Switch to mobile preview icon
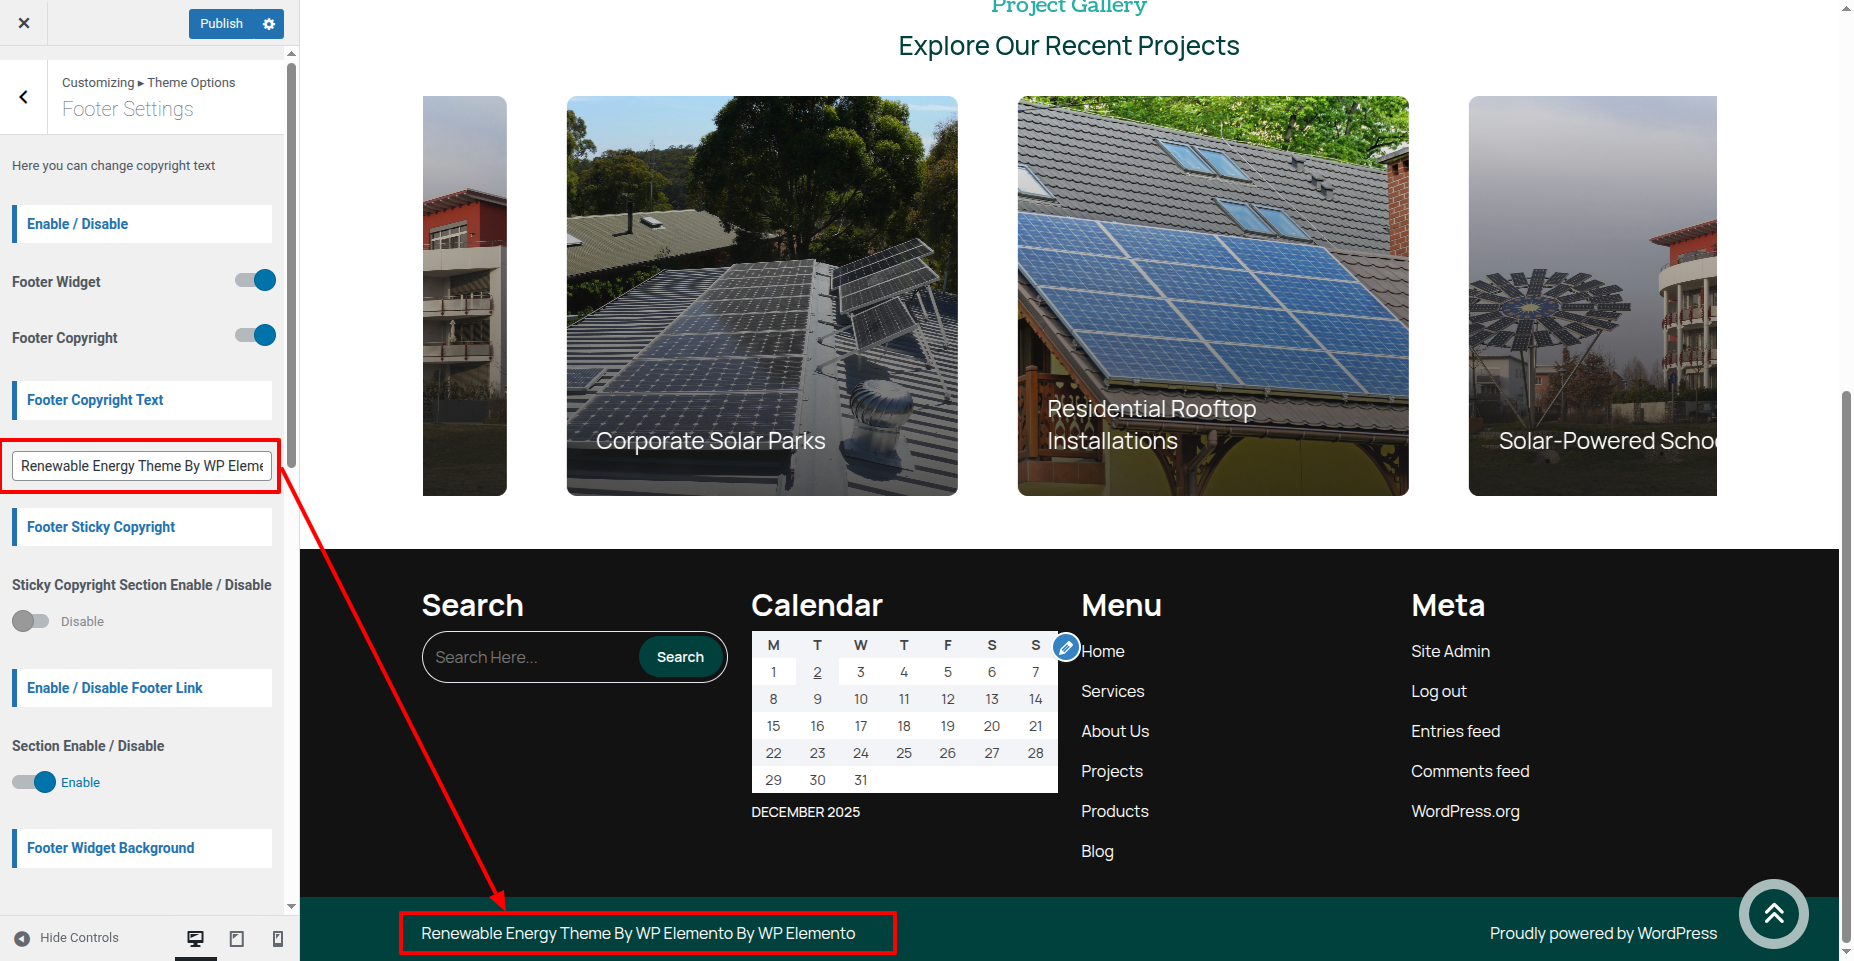 278,938
